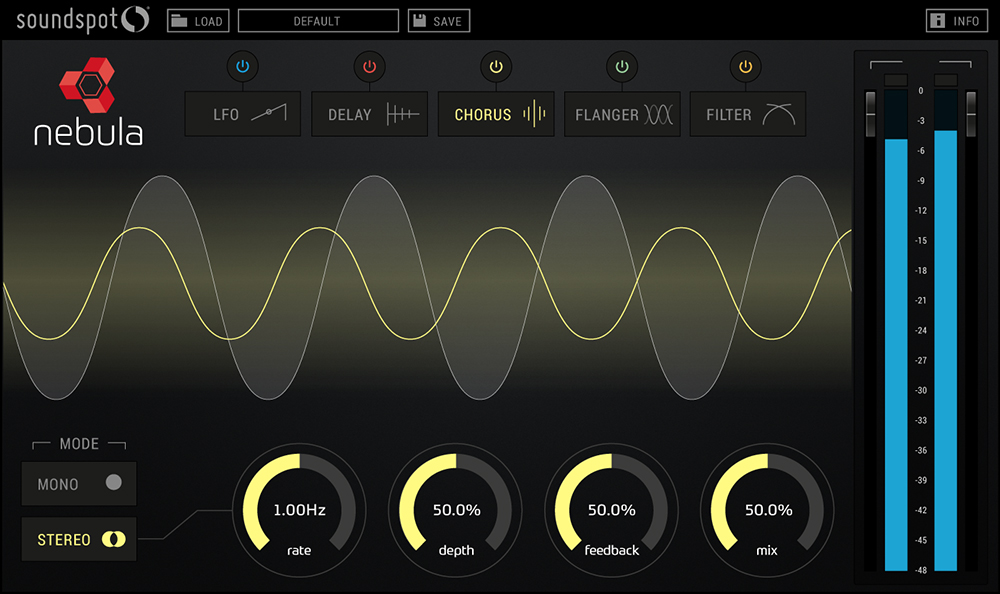Click the mix knob
Image resolution: width=1000 pixels, height=594 pixels.
tap(767, 510)
